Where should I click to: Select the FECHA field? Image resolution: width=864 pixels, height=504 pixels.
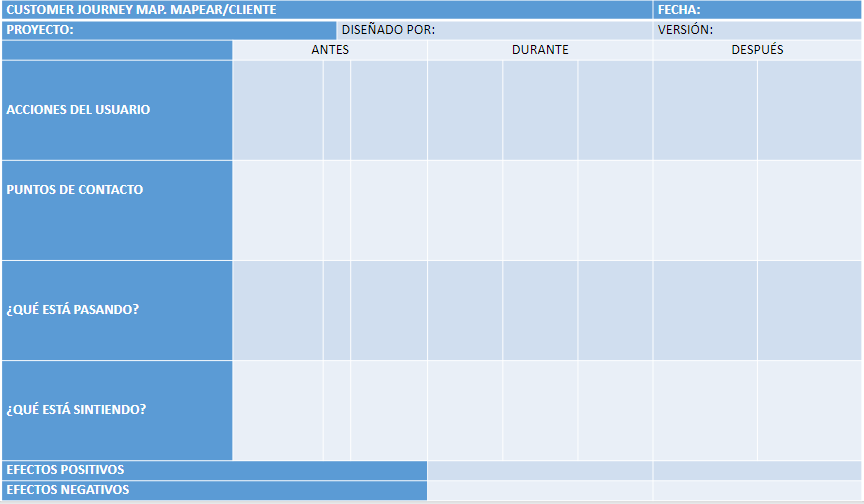757,10
